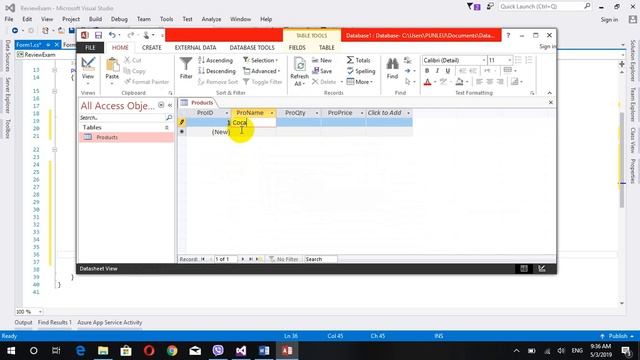Go to first record navigation button
Viewport: 640px width, 360px height.
click(202, 259)
